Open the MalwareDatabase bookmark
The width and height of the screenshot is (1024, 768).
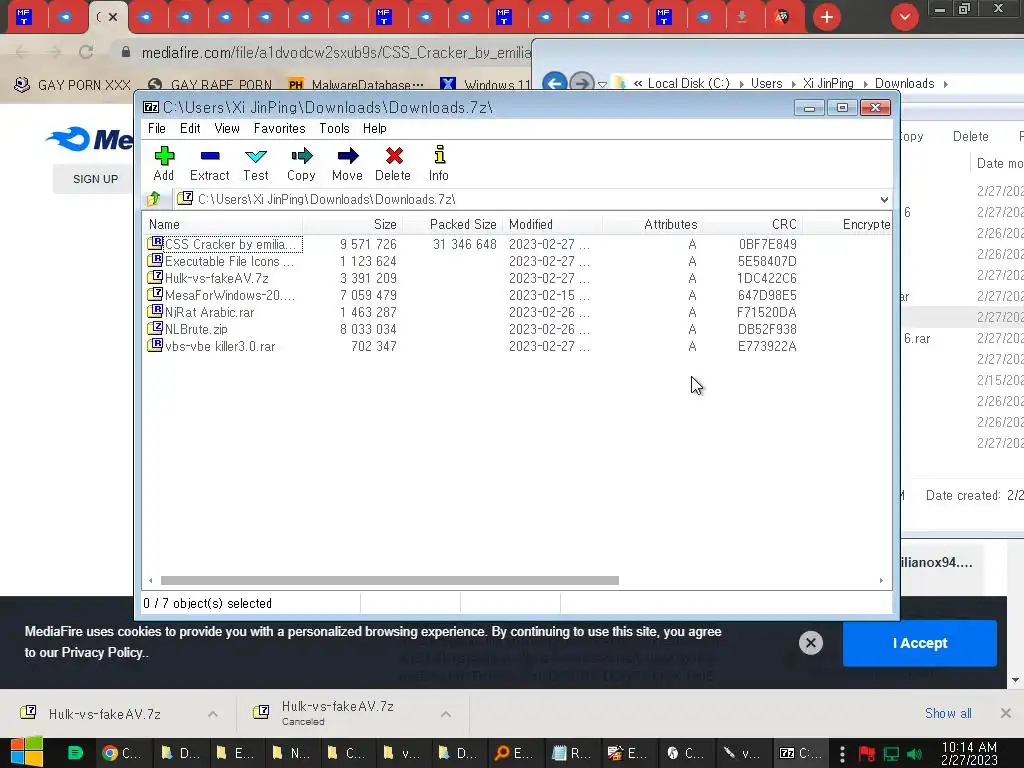(x=356, y=85)
